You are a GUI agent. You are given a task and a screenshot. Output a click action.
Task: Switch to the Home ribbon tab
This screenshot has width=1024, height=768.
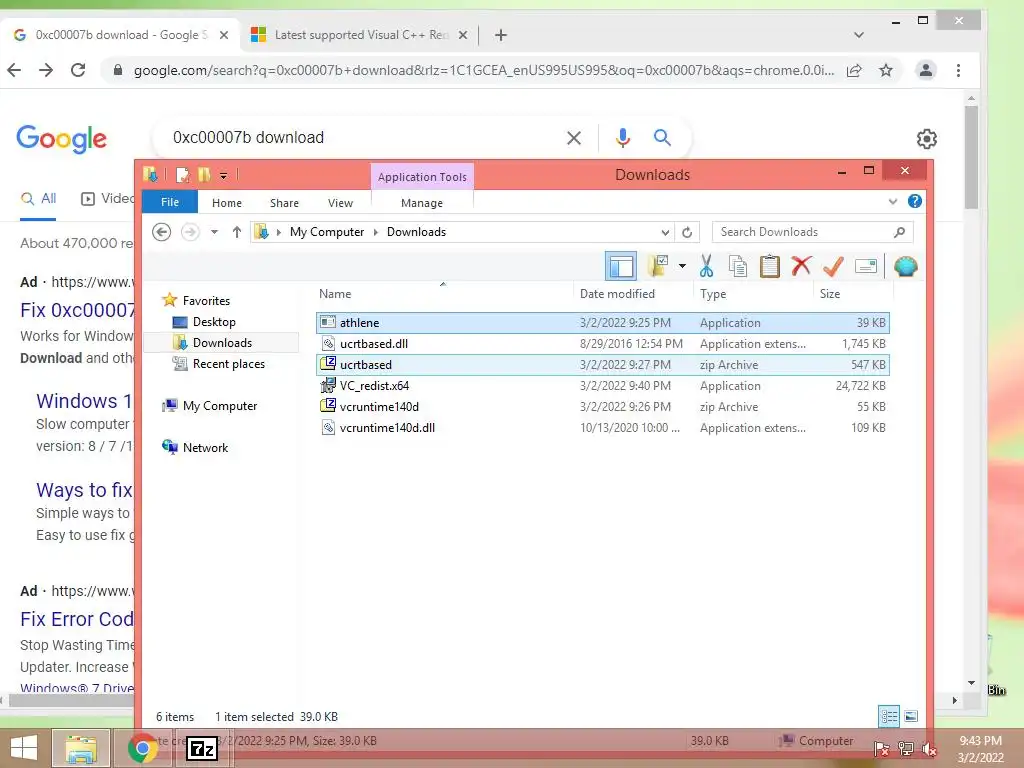click(x=227, y=203)
